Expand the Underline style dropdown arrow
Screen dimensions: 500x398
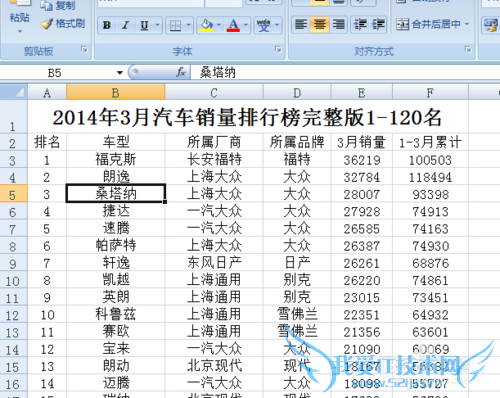point(158,25)
